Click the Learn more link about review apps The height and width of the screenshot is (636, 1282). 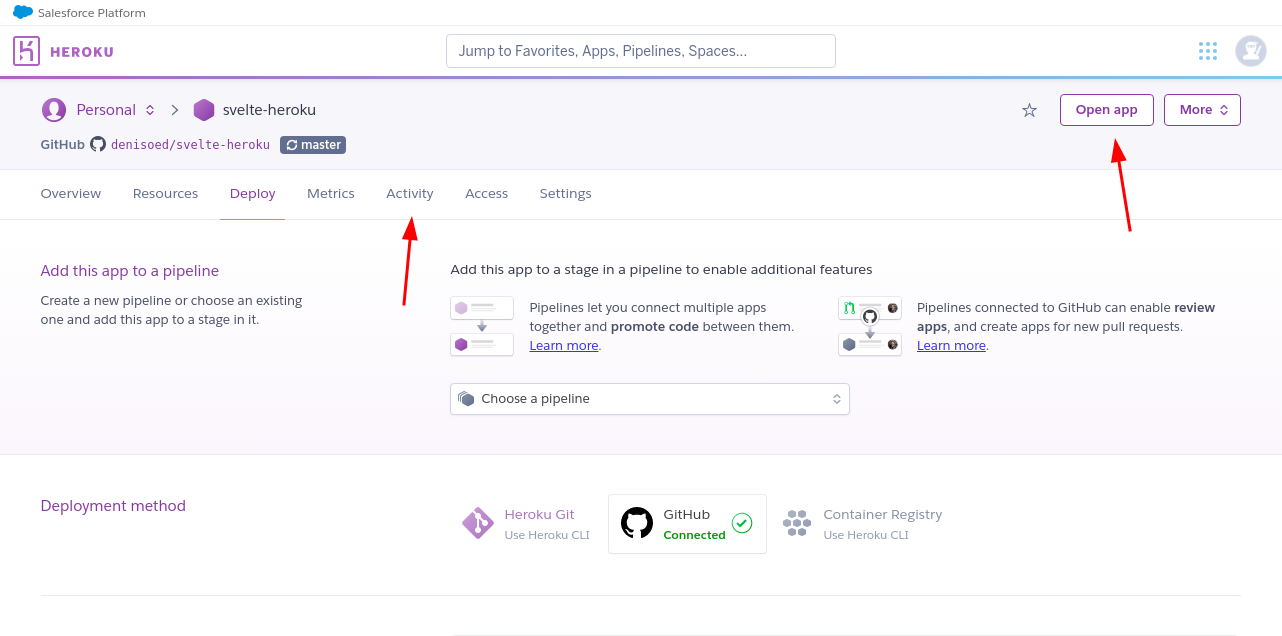951,346
